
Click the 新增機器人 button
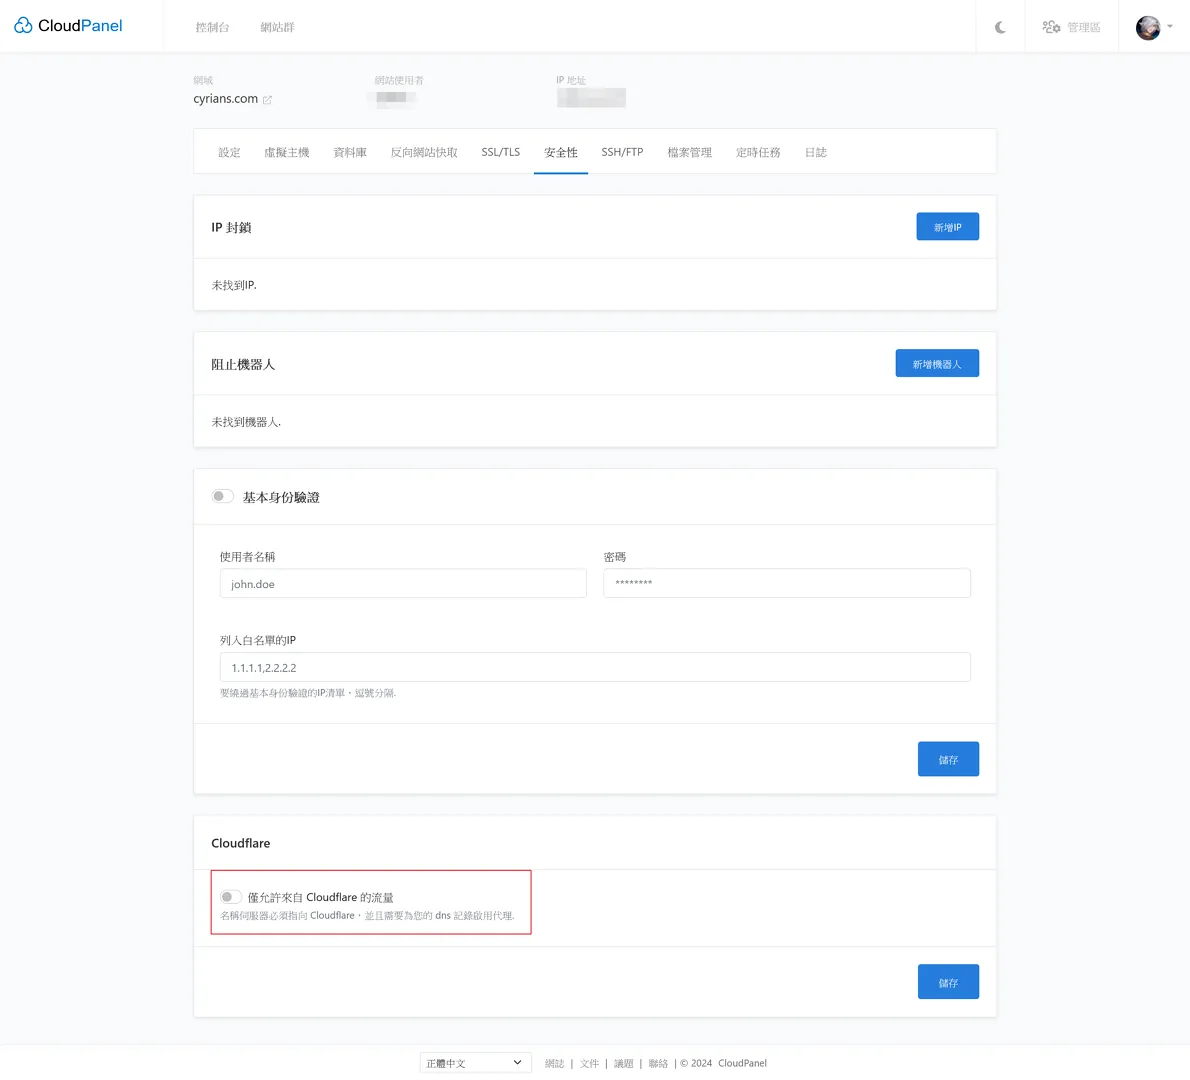pyautogui.click(x=936, y=364)
